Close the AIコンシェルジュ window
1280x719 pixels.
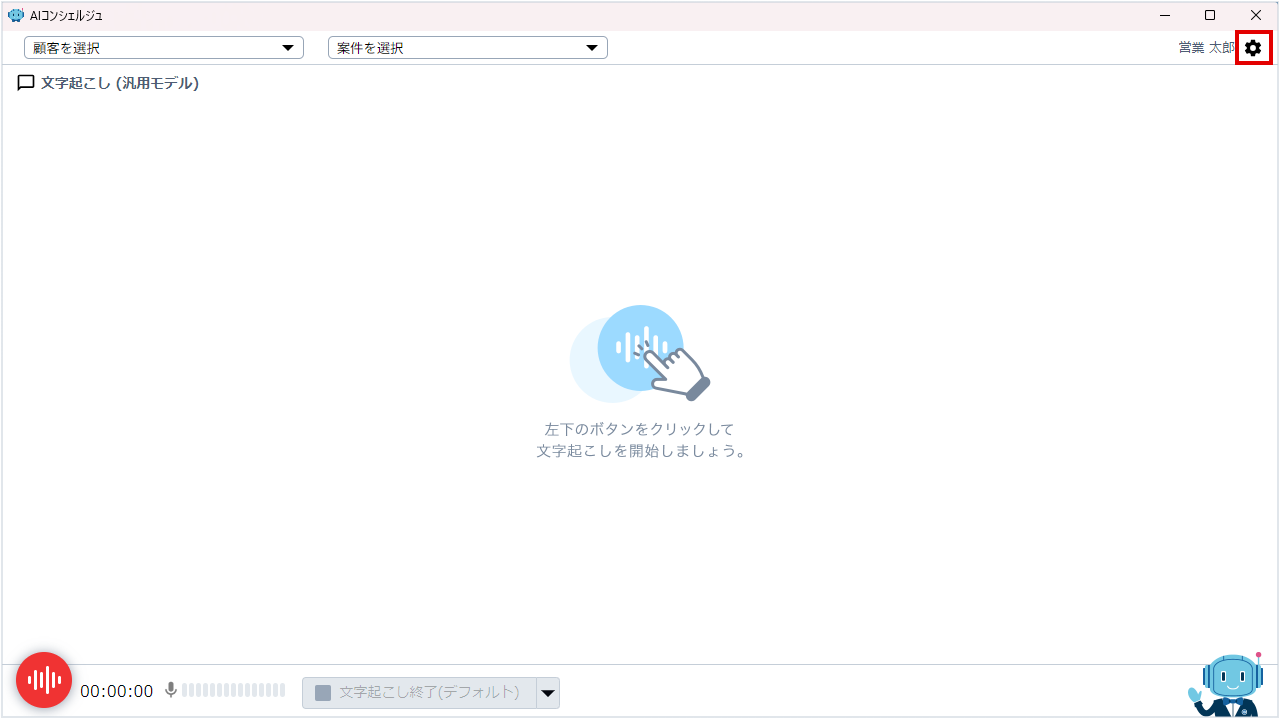1256,15
